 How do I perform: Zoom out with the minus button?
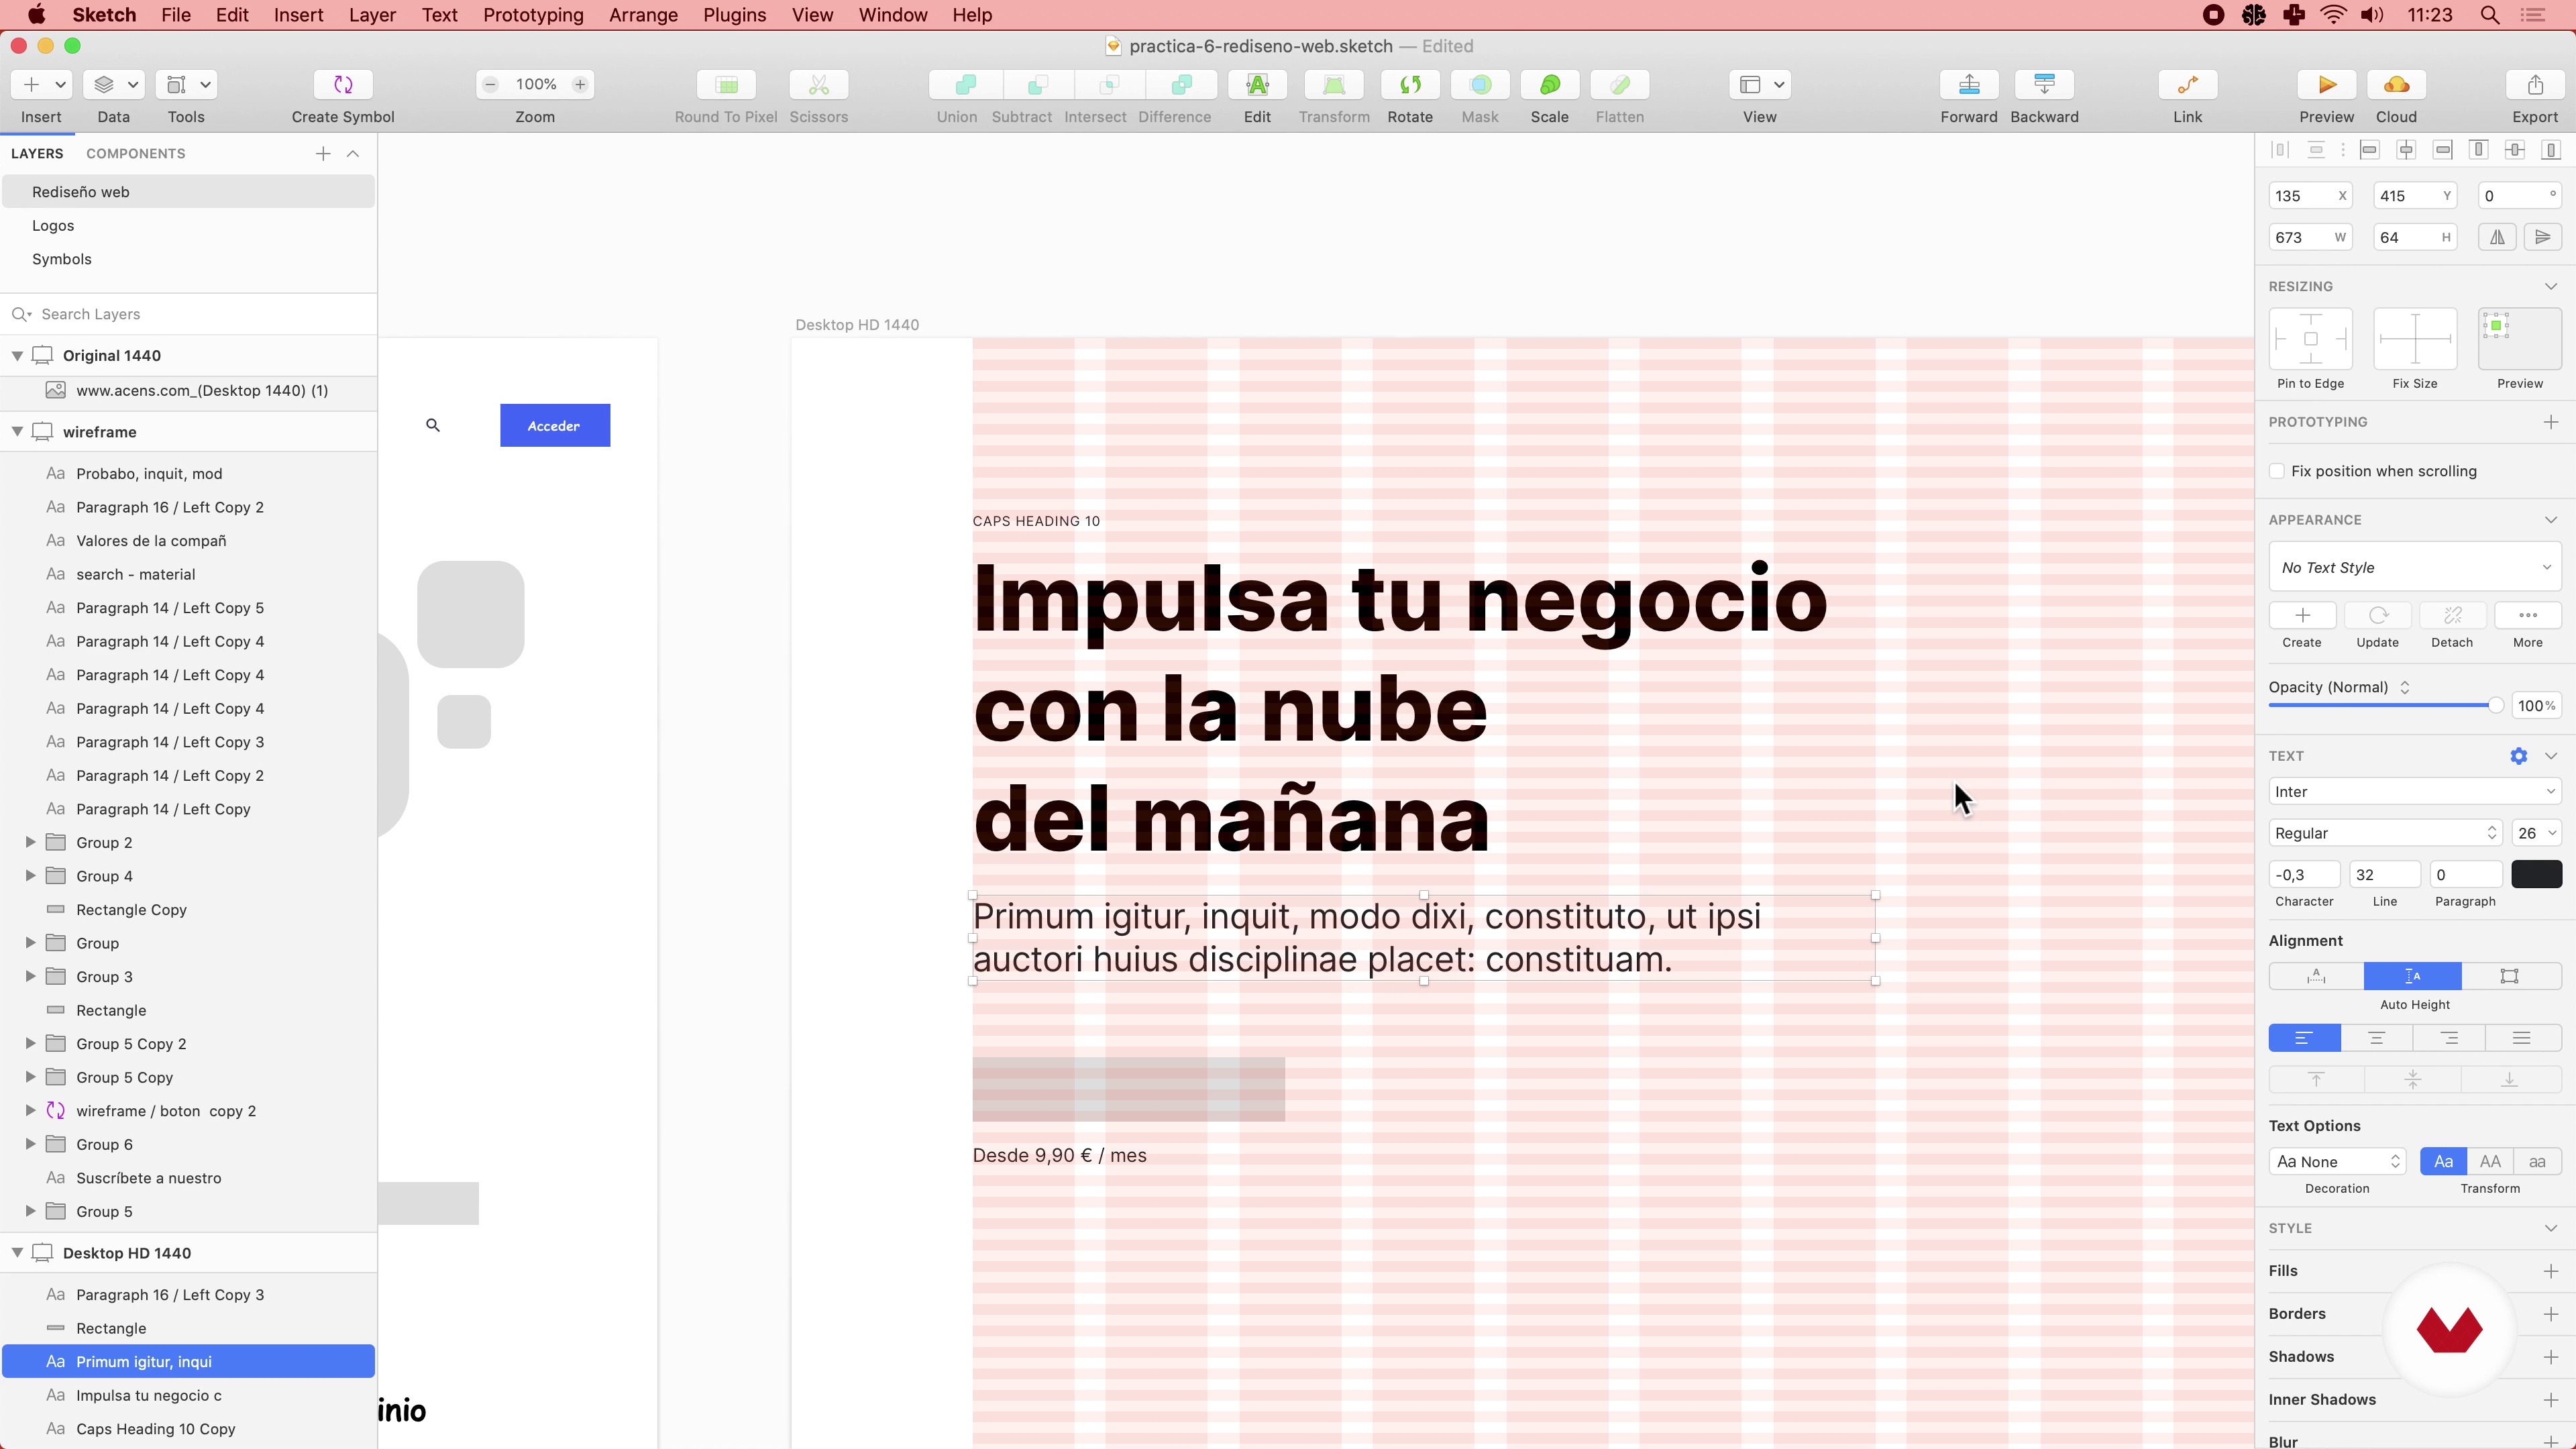coord(490,85)
